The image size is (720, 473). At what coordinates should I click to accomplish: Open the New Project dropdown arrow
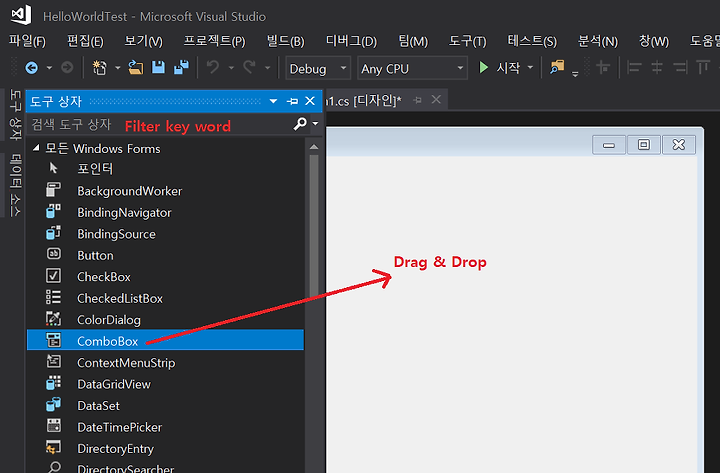pos(118,68)
